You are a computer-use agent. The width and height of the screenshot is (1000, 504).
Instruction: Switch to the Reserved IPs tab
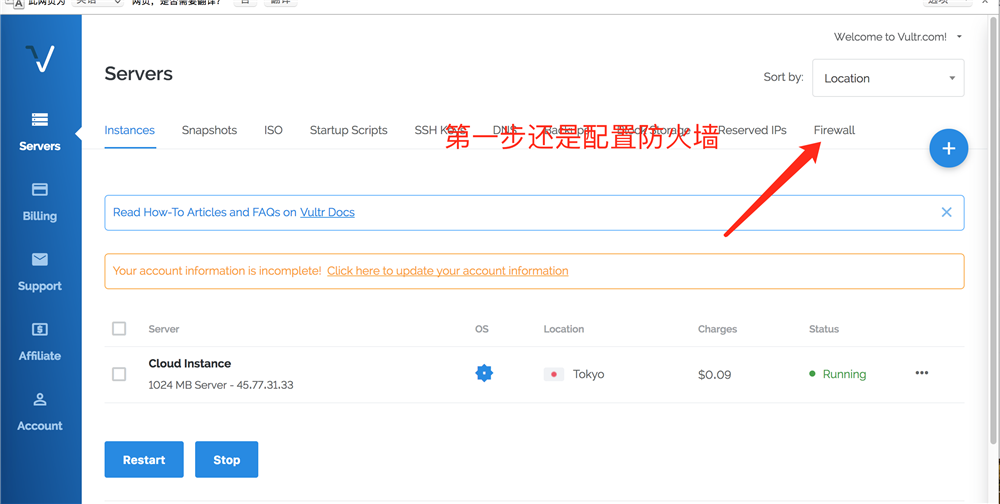coord(753,130)
